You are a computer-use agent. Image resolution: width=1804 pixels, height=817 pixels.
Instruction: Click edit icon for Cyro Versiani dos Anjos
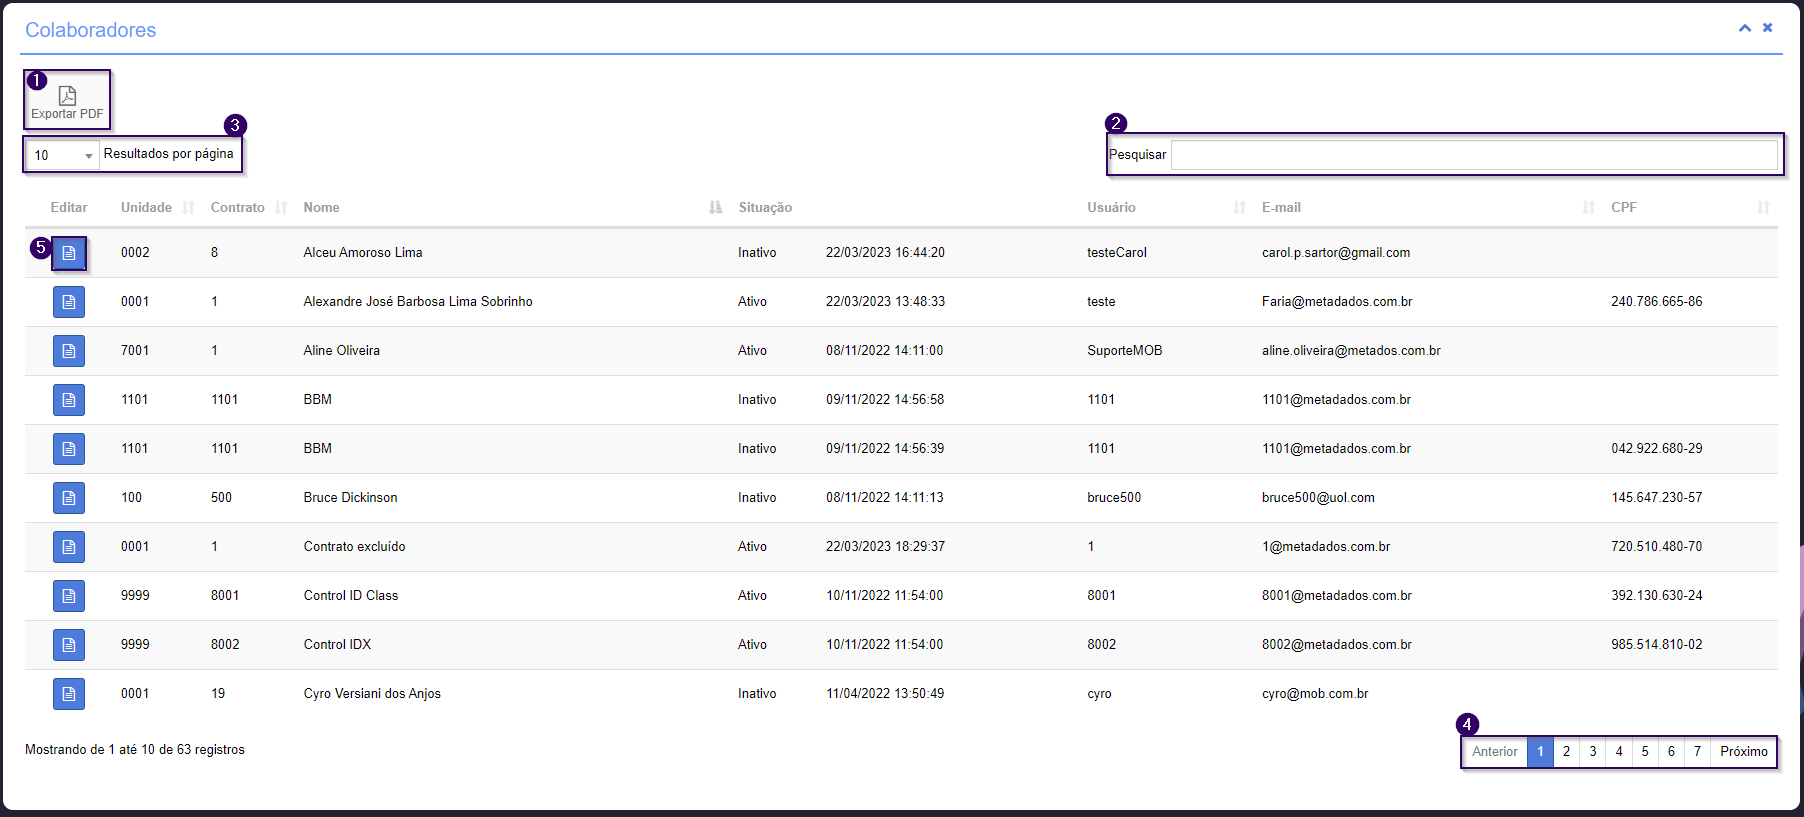tap(69, 694)
